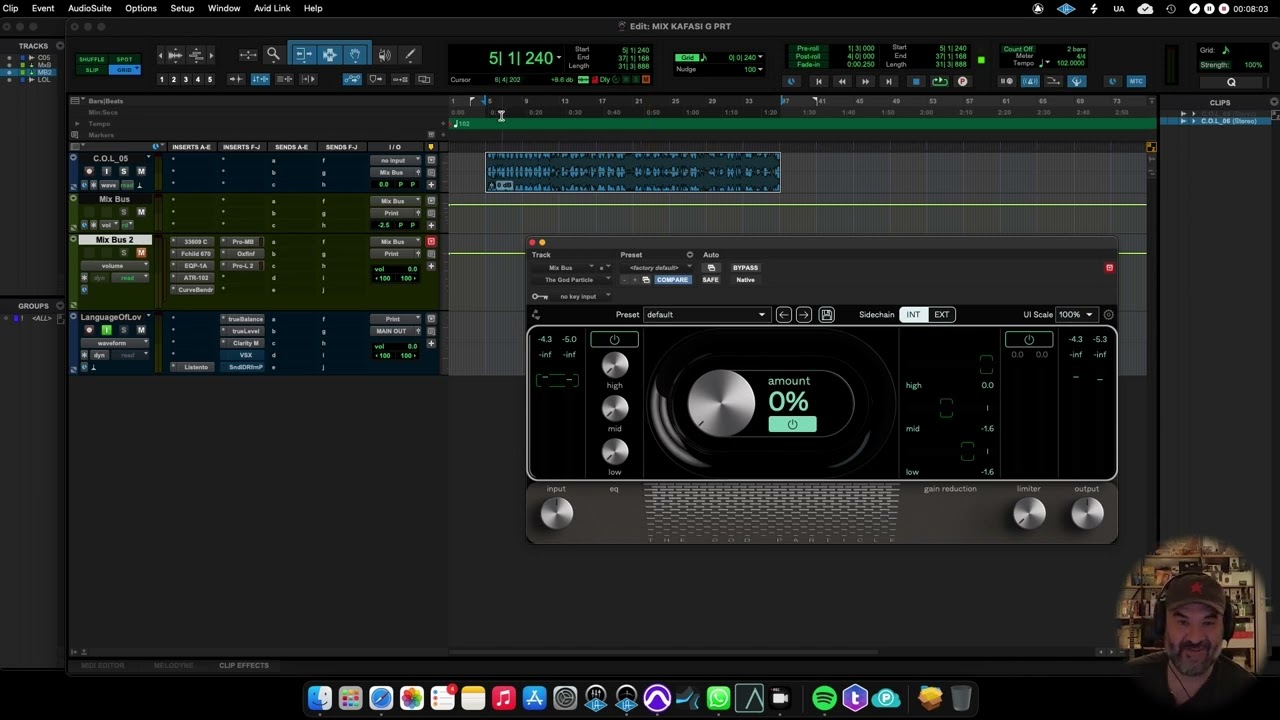Go to next preset arrow in plugin
This screenshot has height=720, width=1280.
(804, 315)
